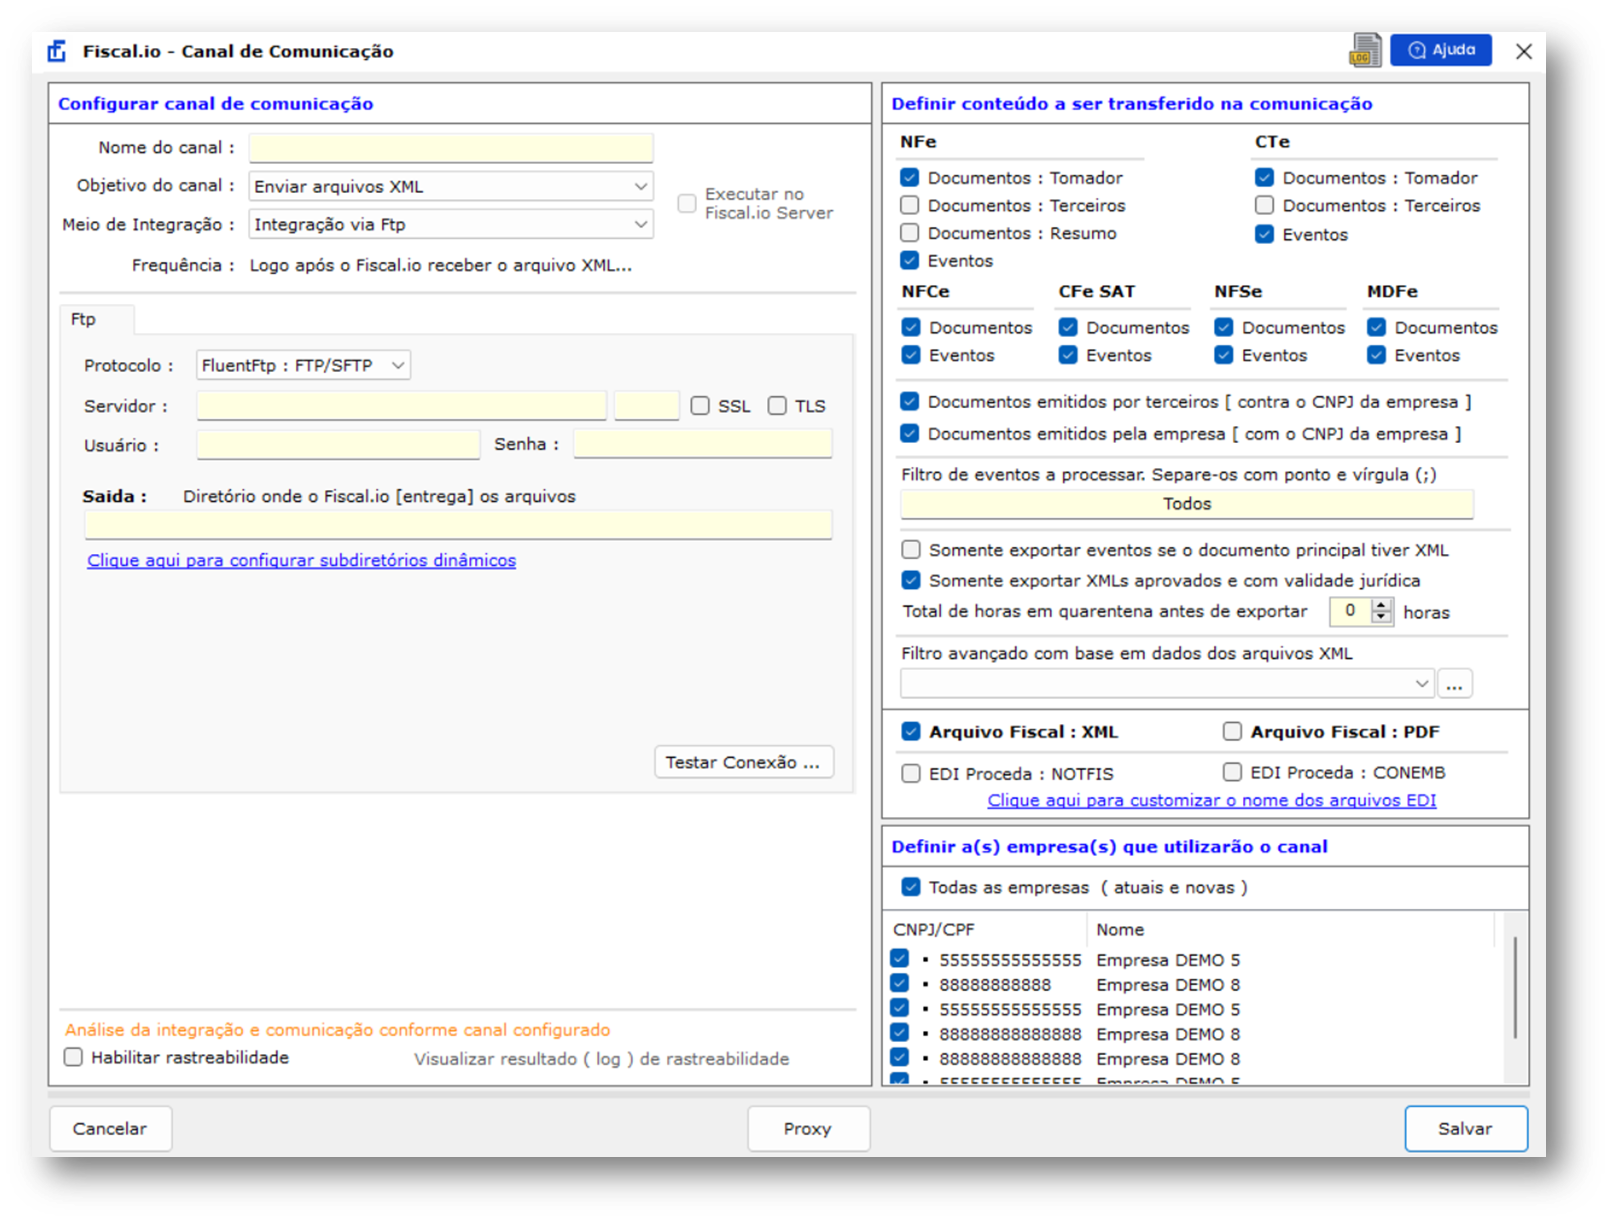
Task: Open the Protocolo FluentFtp dropdown
Action: 303,365
